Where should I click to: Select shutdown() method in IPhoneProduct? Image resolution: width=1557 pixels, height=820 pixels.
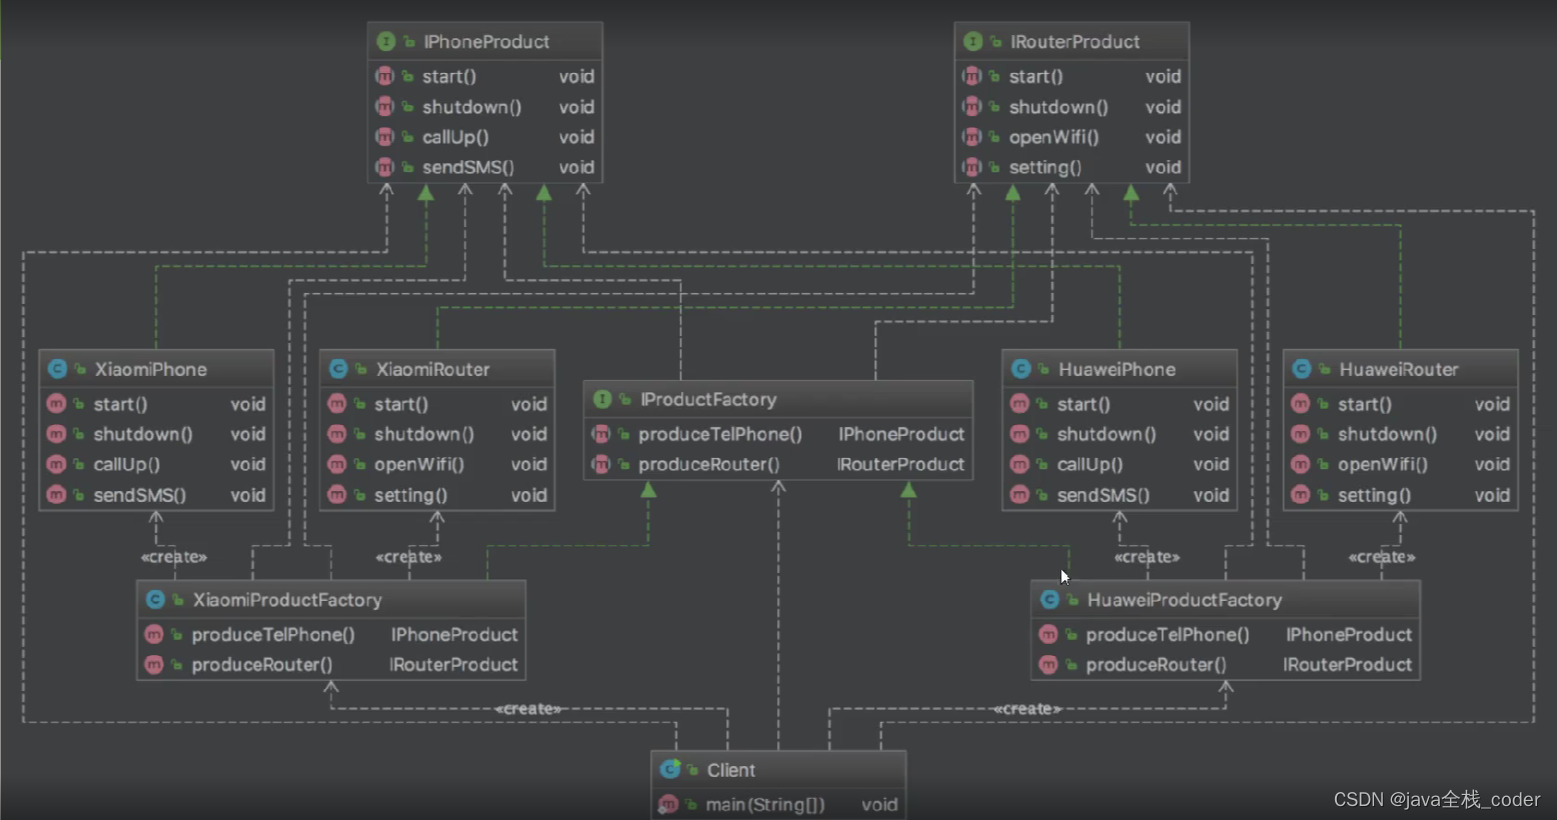pos(485,107)
